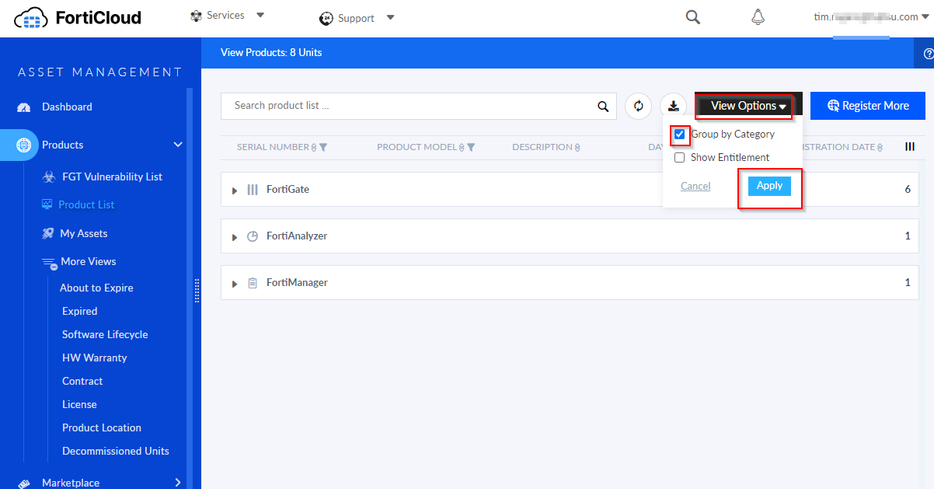Click the sidebar resize handle dots
The width and height of the screenshot is (934, 489).
[197, 291]
